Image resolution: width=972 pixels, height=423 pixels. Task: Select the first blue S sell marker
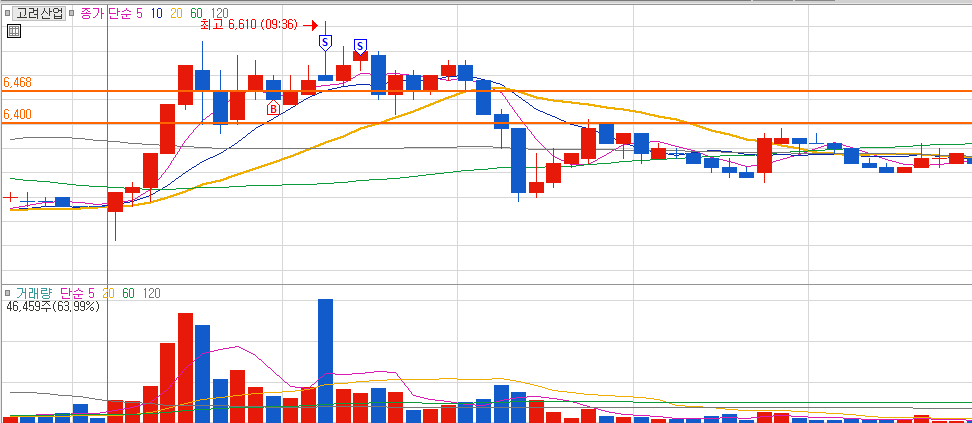pos(325,42)
